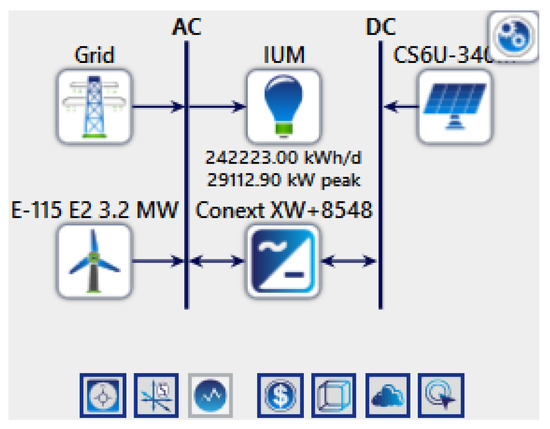This screenshot has width=550, height=429.
Task: Click the IUM load name label
Action: (284, 55)
